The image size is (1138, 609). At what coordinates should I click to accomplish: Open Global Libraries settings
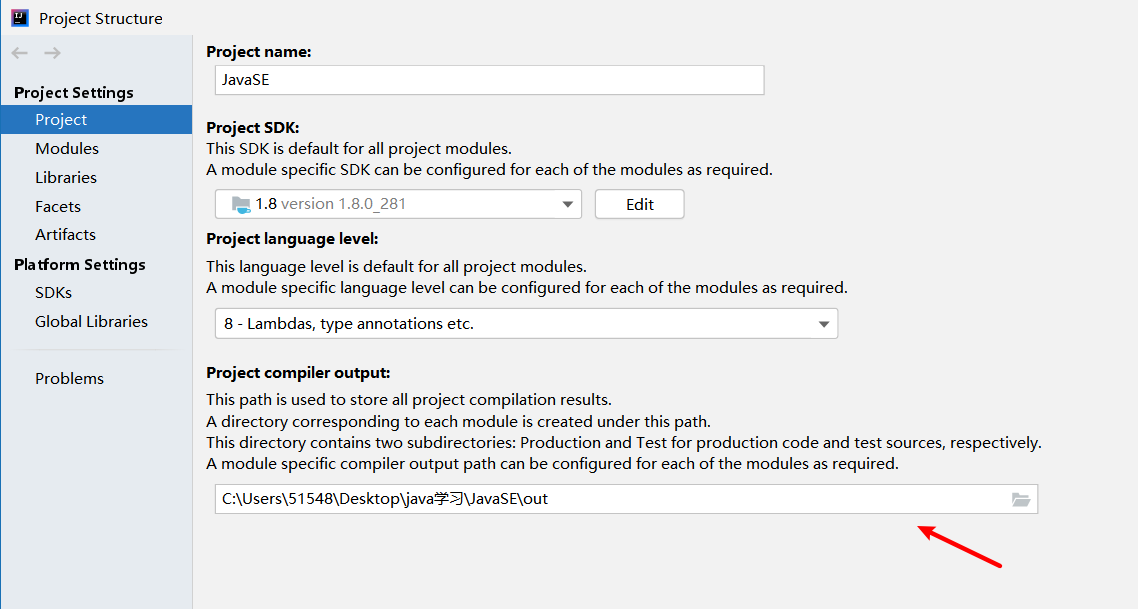(91, 322)
